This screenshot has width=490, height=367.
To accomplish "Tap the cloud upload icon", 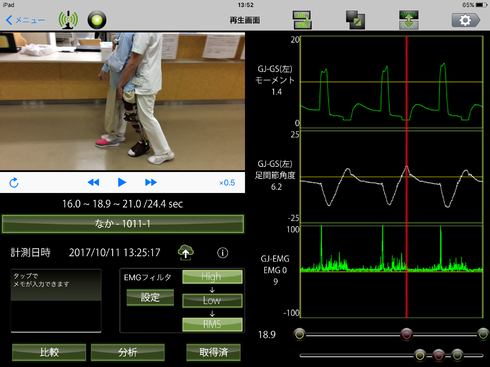I will (x=186, y=252).
